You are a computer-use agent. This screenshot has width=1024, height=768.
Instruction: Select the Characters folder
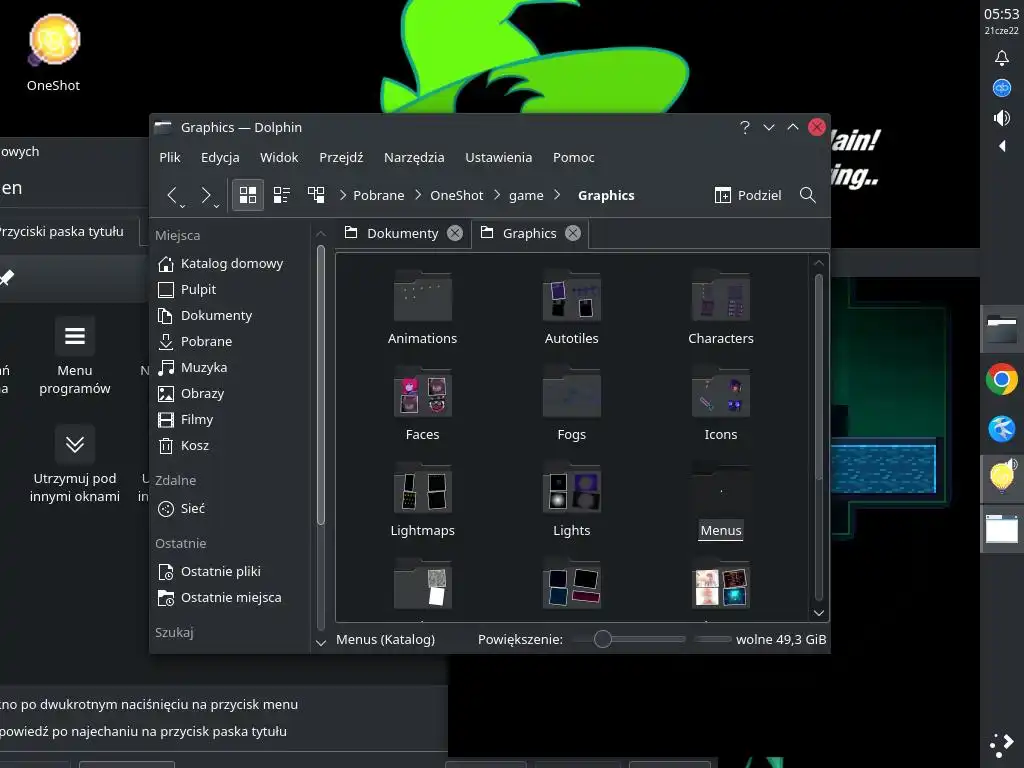point(721,308)
